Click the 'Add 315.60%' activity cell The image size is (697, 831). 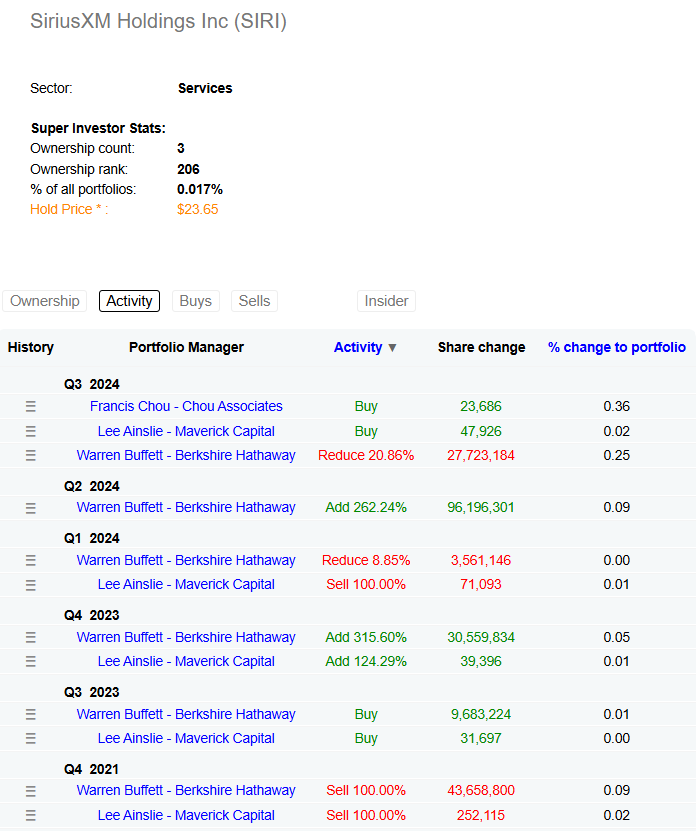366,637
